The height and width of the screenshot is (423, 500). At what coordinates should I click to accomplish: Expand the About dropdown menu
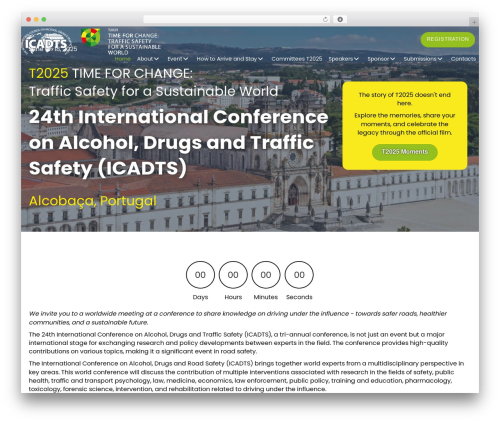click(x=148, y=59)
